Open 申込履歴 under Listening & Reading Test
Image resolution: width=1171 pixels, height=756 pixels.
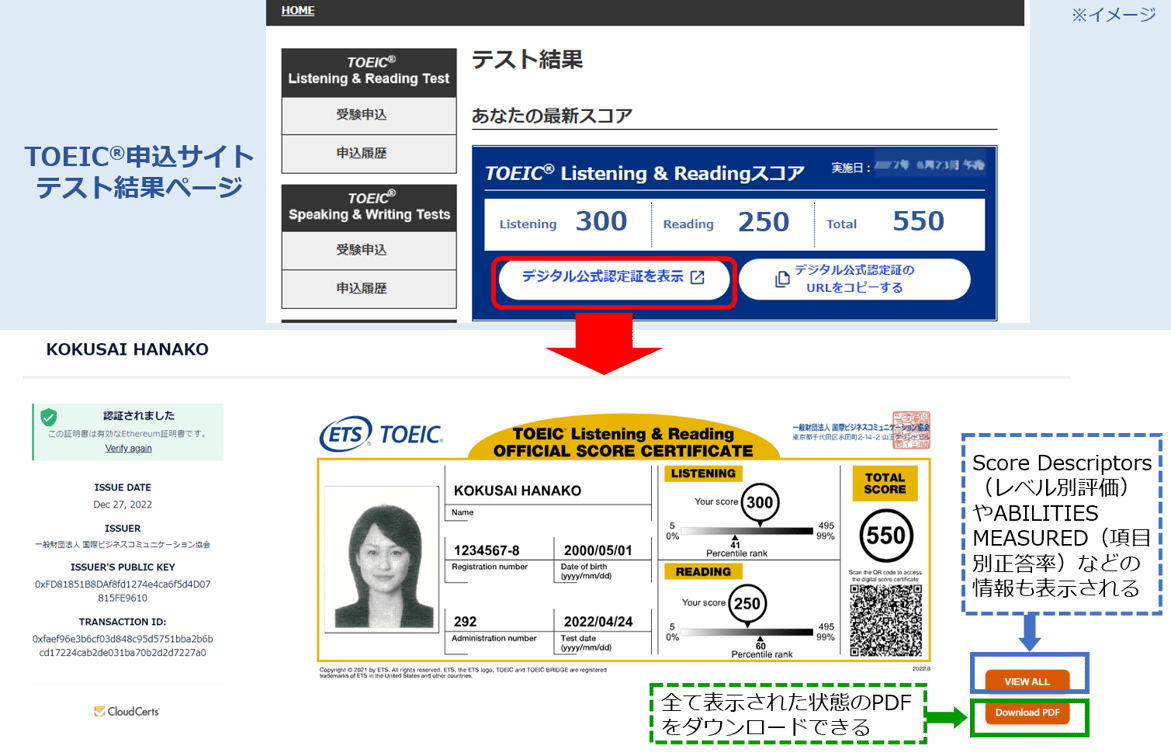(x=368, y=152)
